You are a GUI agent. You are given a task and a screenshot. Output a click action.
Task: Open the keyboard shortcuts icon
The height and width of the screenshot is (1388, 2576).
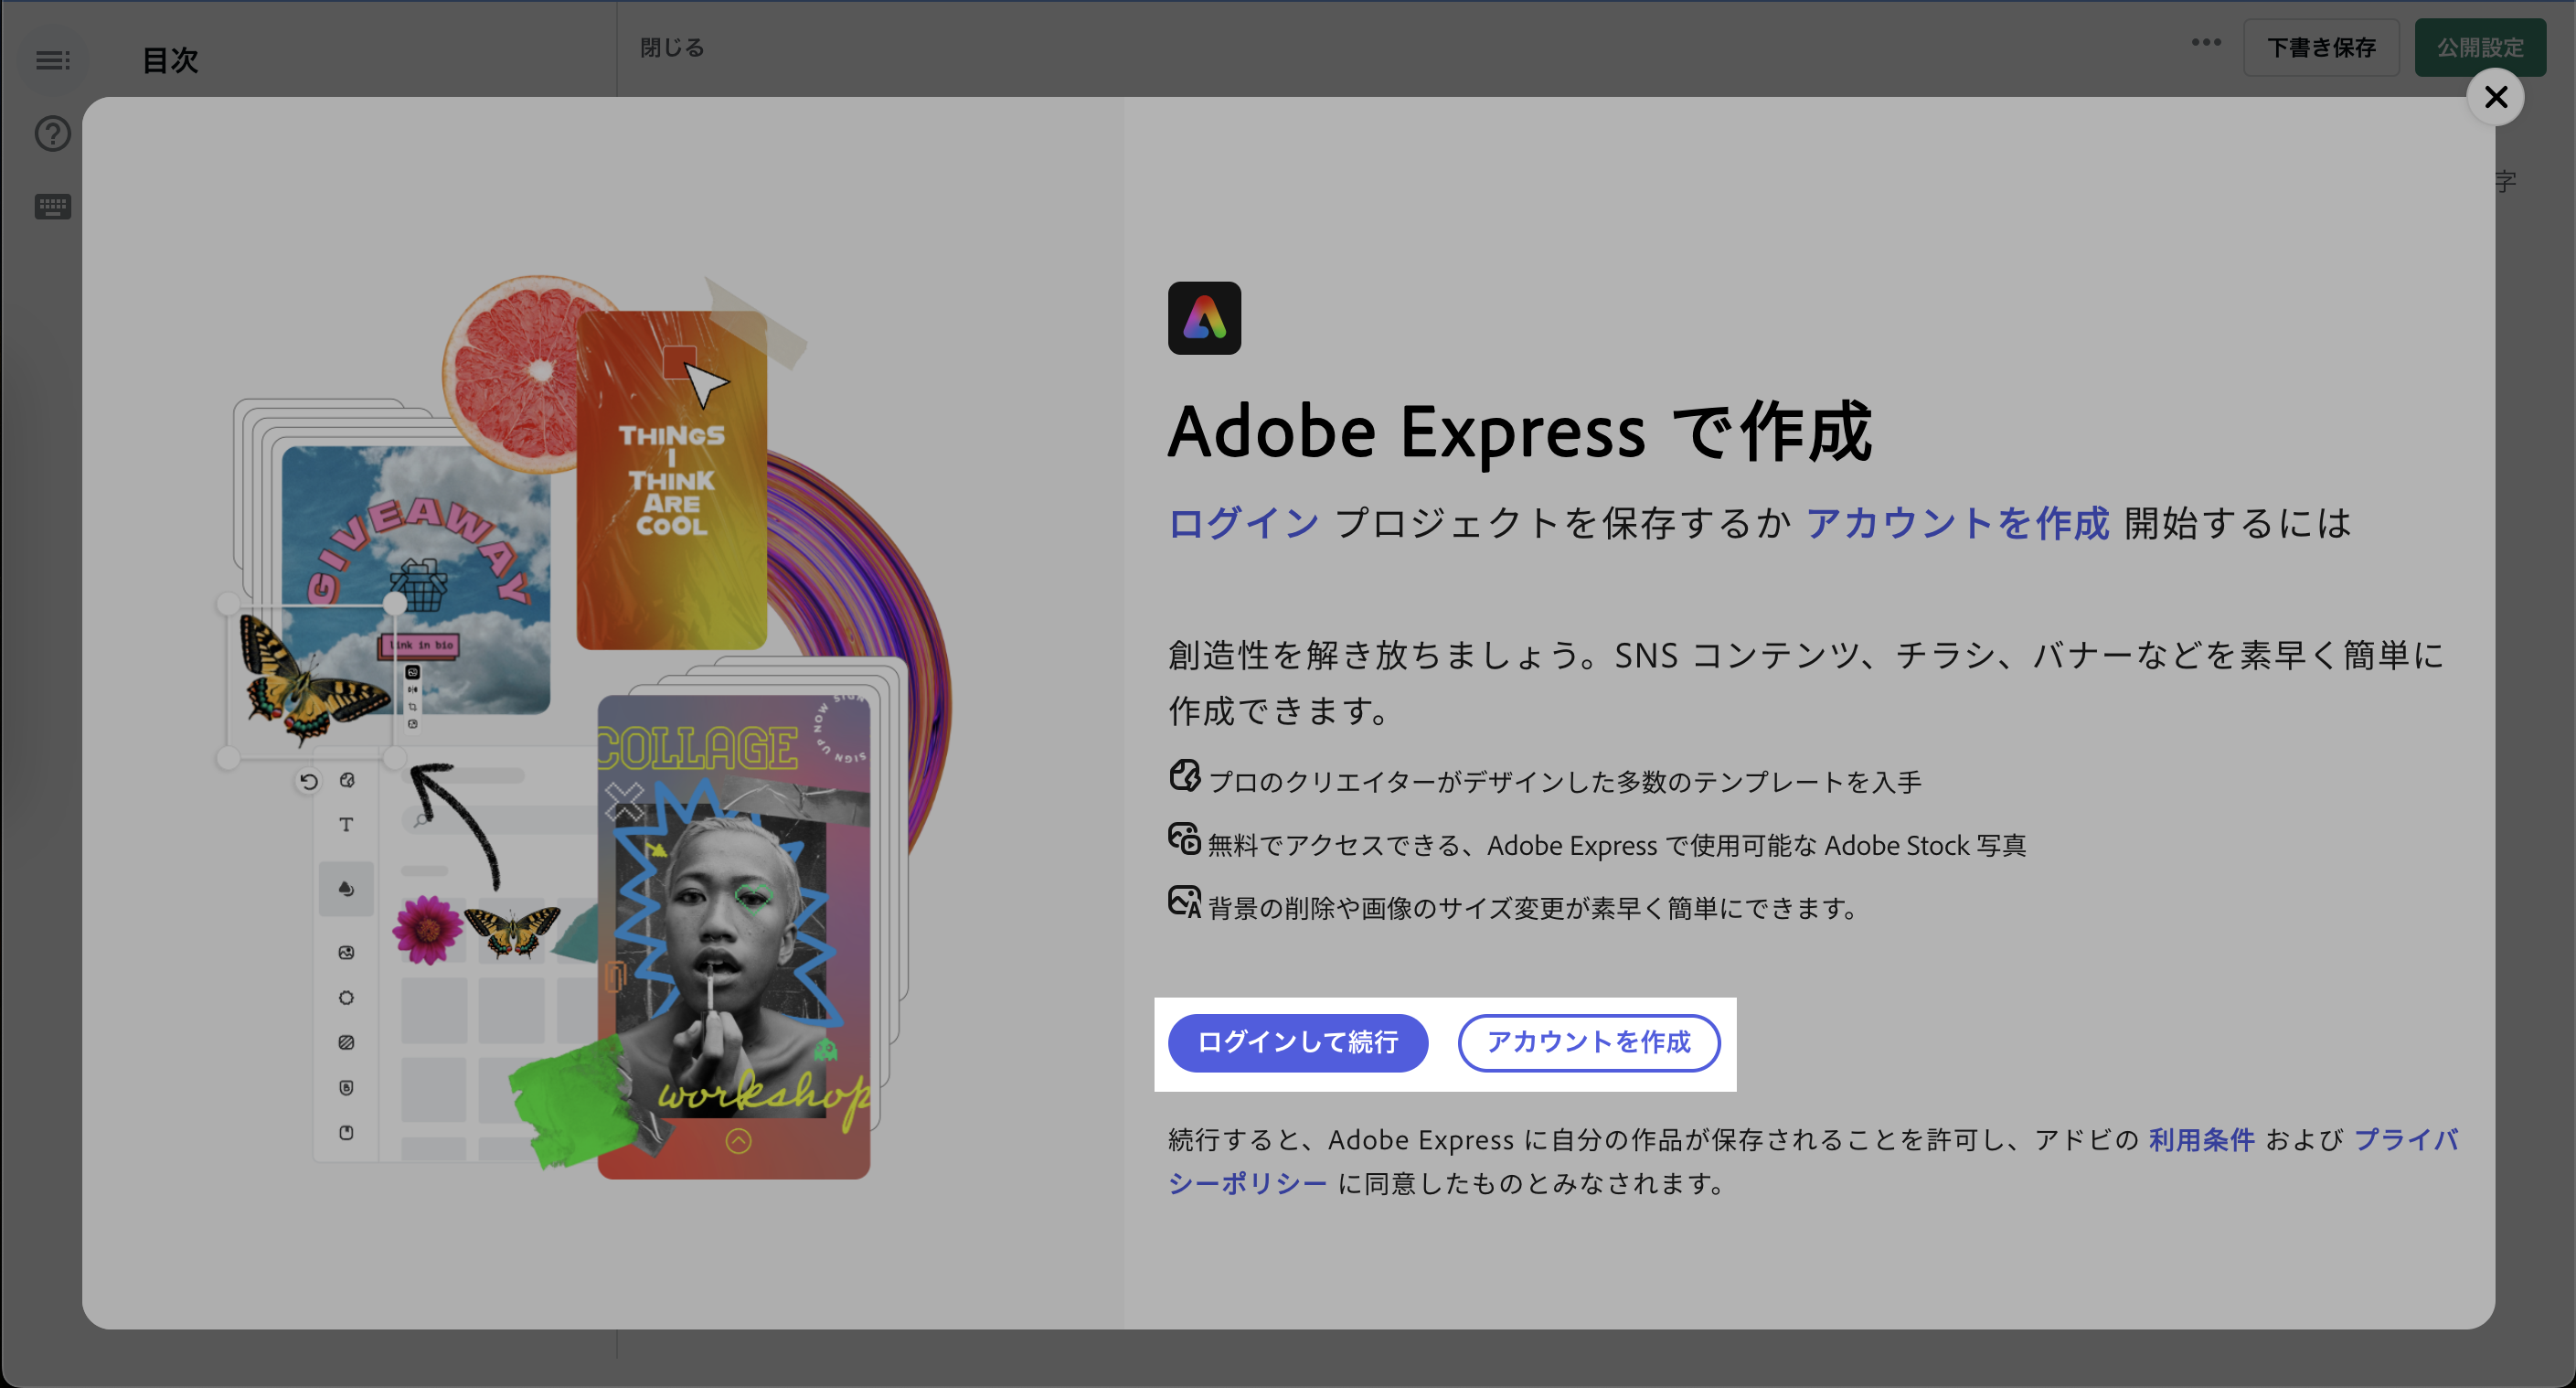[x=53, y=207]
